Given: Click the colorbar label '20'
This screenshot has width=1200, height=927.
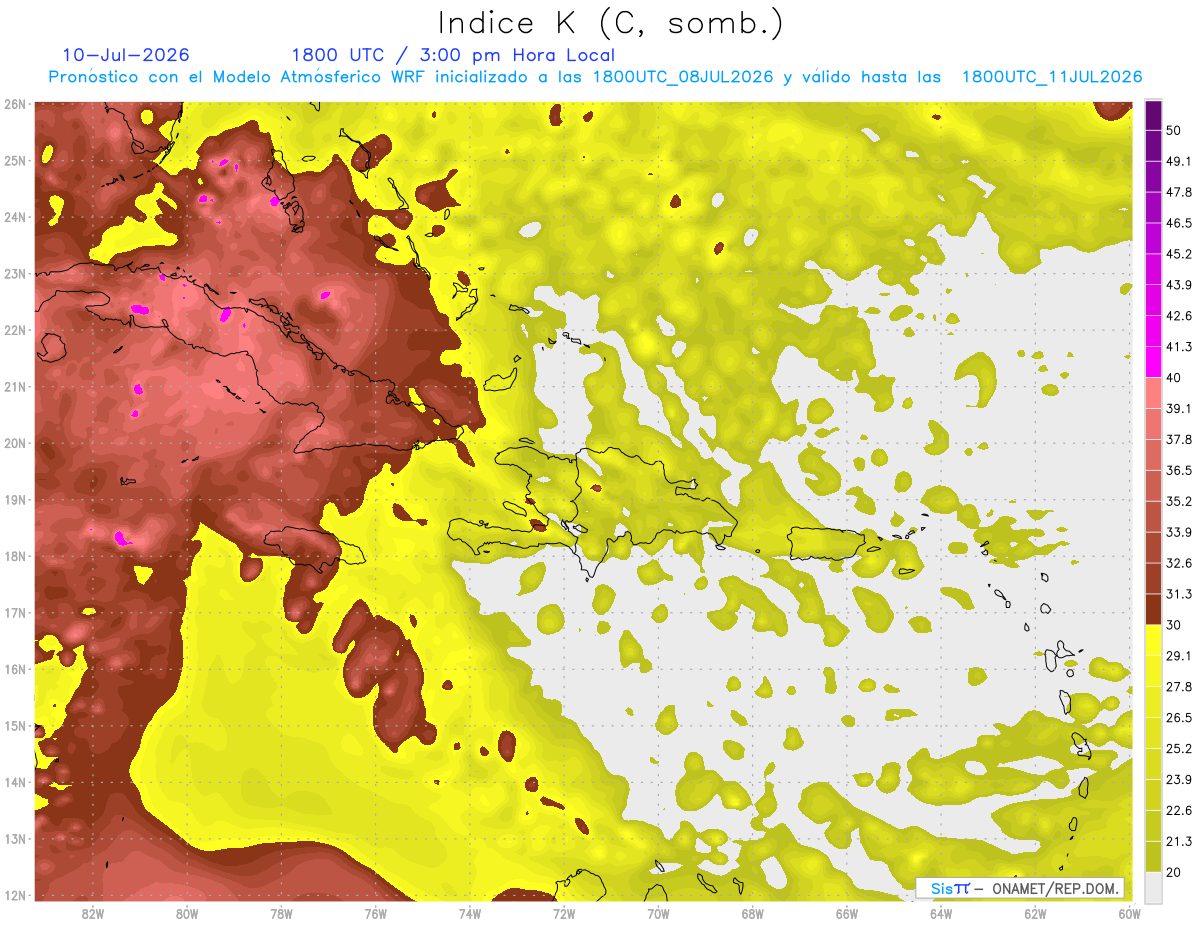Looking at the screenshot, I should point(1174,872).
